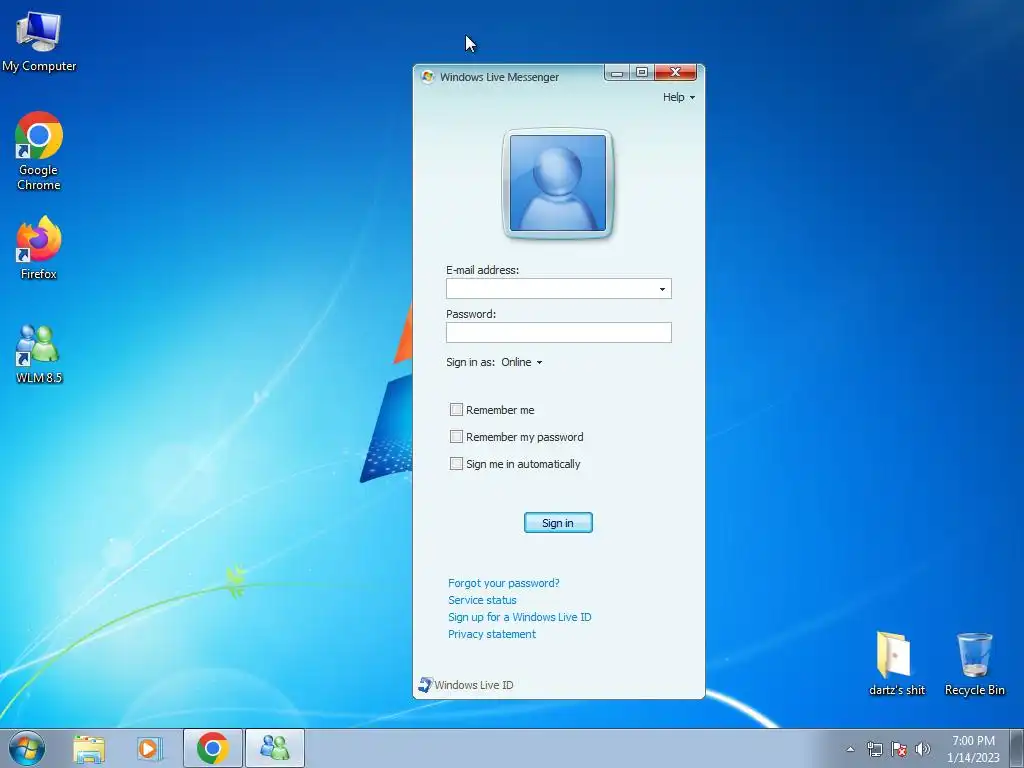Viewport: 1024px width, 768px height.
Task: Click the Windows Start orb
Action: click(x=27, y=748)
